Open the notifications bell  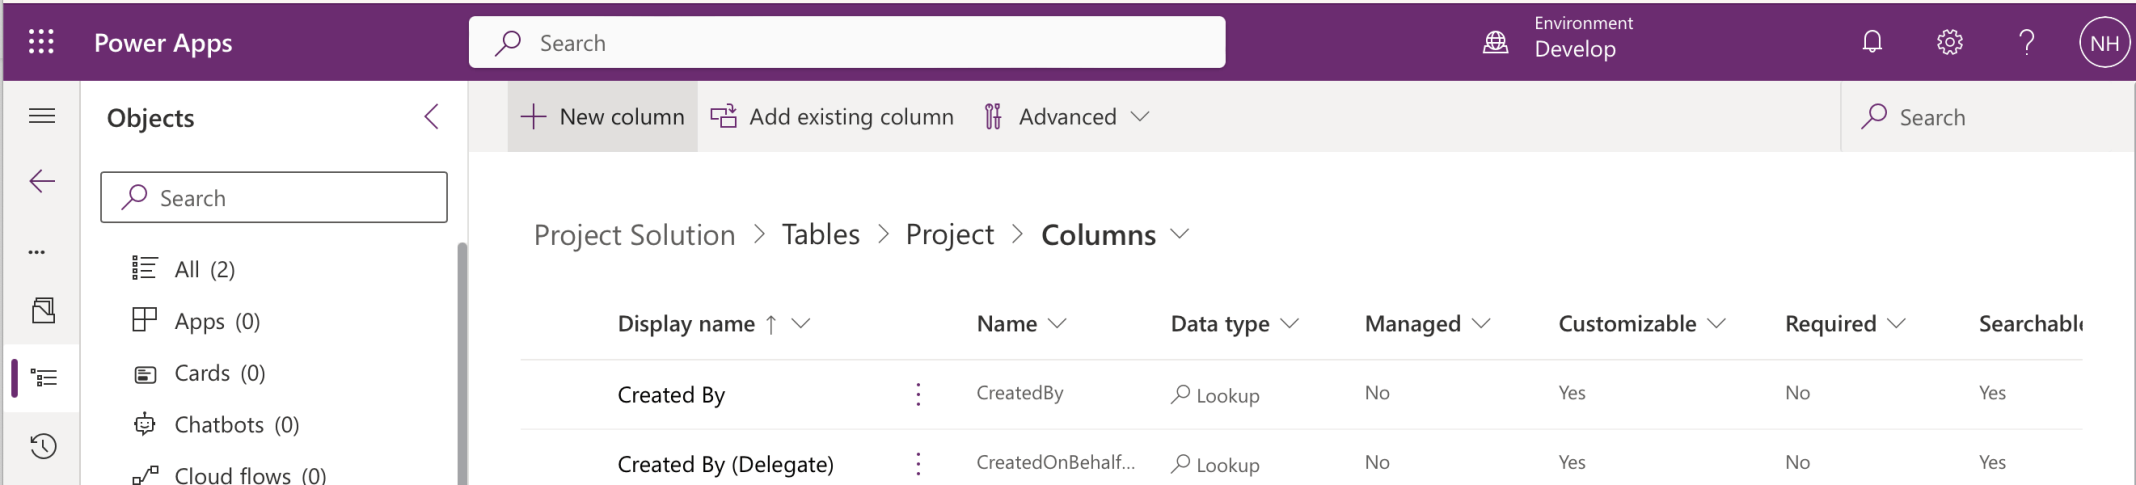pyautogui.click(x=1872, y=42)
